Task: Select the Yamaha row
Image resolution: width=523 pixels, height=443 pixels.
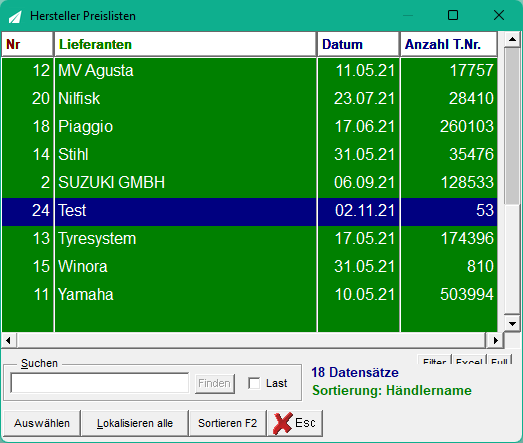Action: coord(249,295)
